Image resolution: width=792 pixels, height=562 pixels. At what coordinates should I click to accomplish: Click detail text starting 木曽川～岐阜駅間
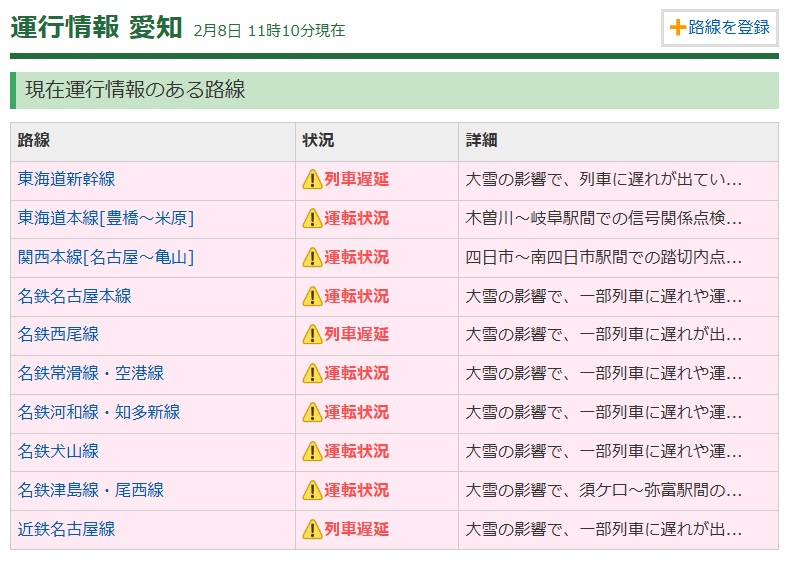(604, 218)
